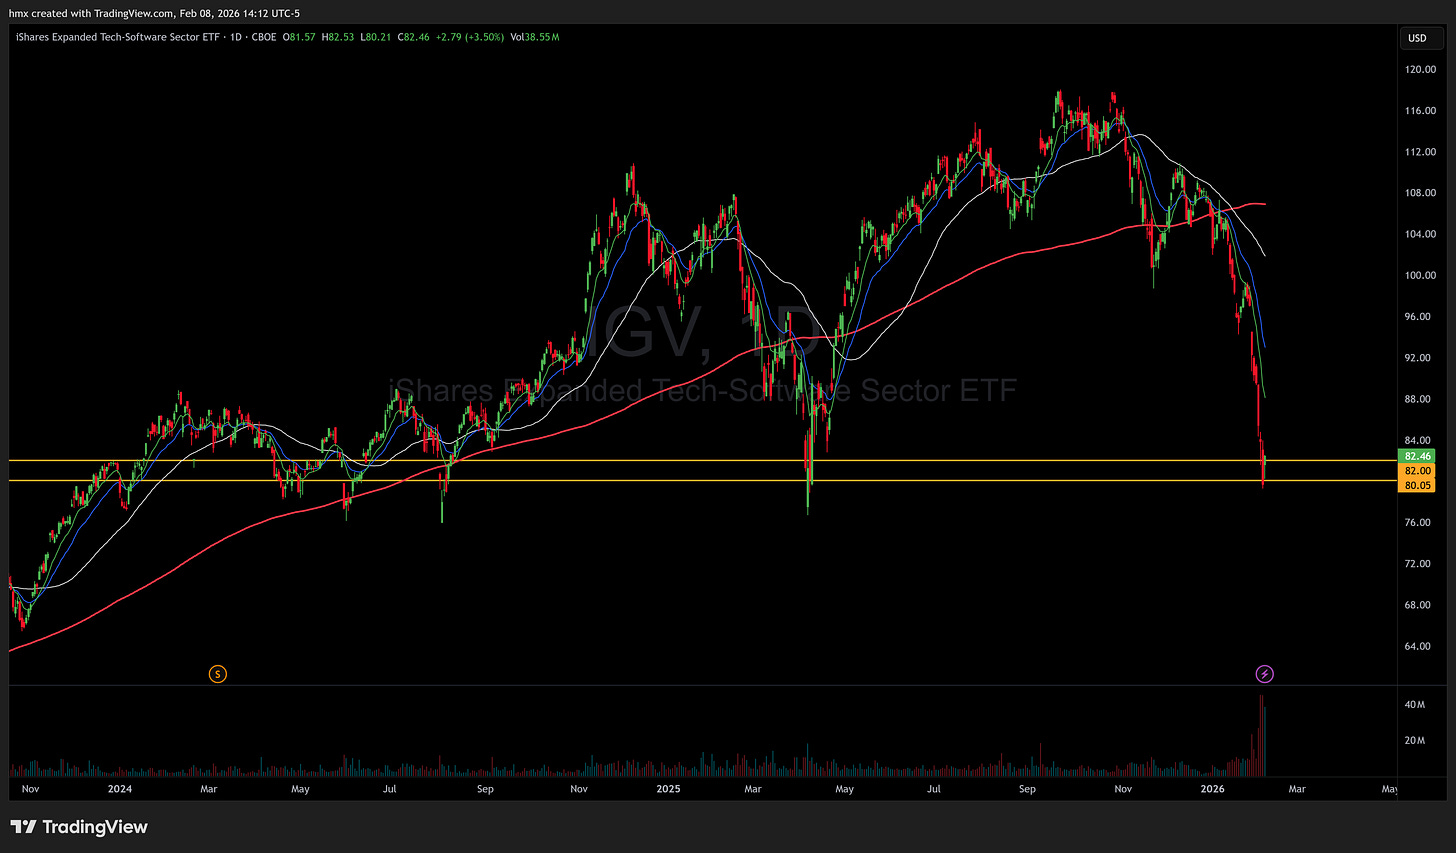This screenshot has width=1456, height=853.
Task: Click the CBOE exchange label
Action: [x=265, y=37]
